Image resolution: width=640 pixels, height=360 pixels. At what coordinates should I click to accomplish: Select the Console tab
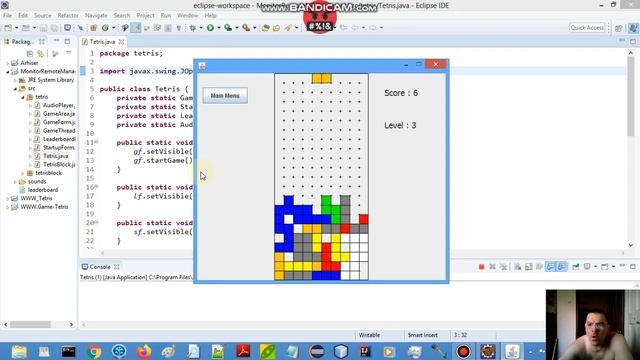tap(100, 267)
